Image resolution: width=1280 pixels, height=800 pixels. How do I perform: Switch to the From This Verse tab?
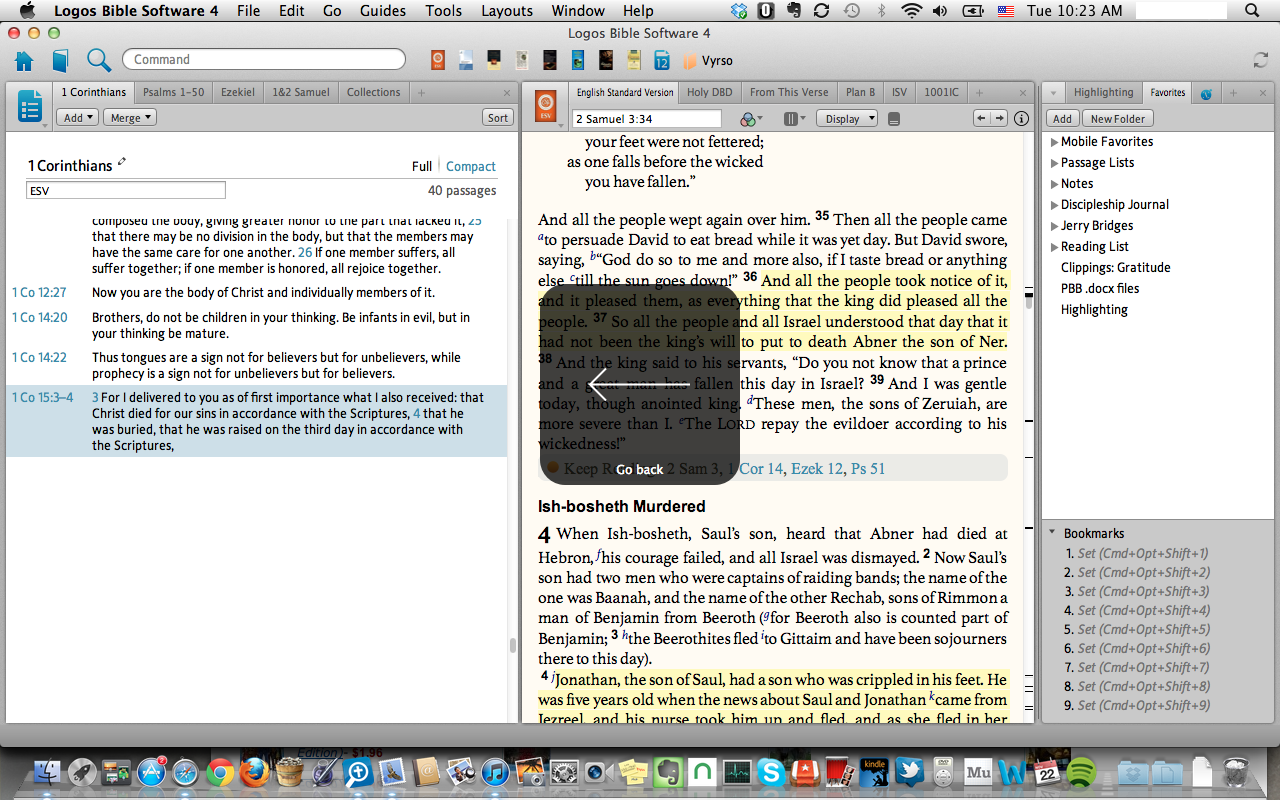tap(789, 92)
